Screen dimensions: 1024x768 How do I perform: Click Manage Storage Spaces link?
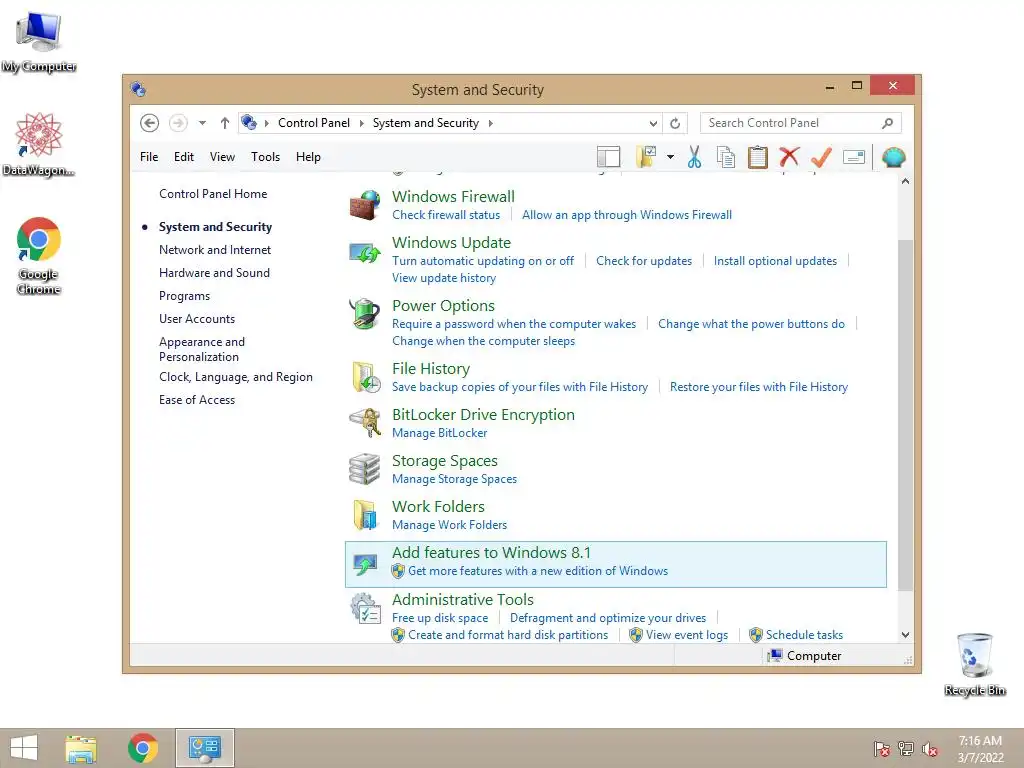pos(455,479)
